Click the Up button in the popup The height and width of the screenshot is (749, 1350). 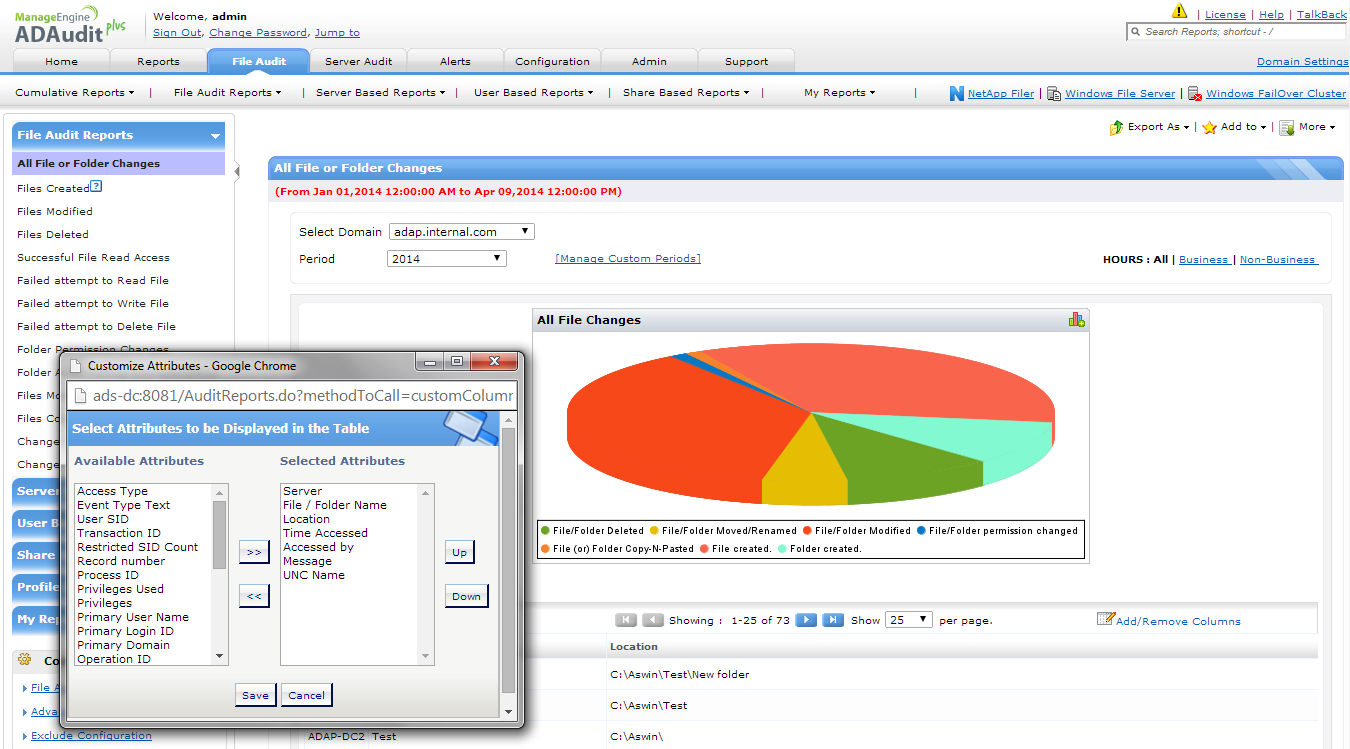[459, 552]
